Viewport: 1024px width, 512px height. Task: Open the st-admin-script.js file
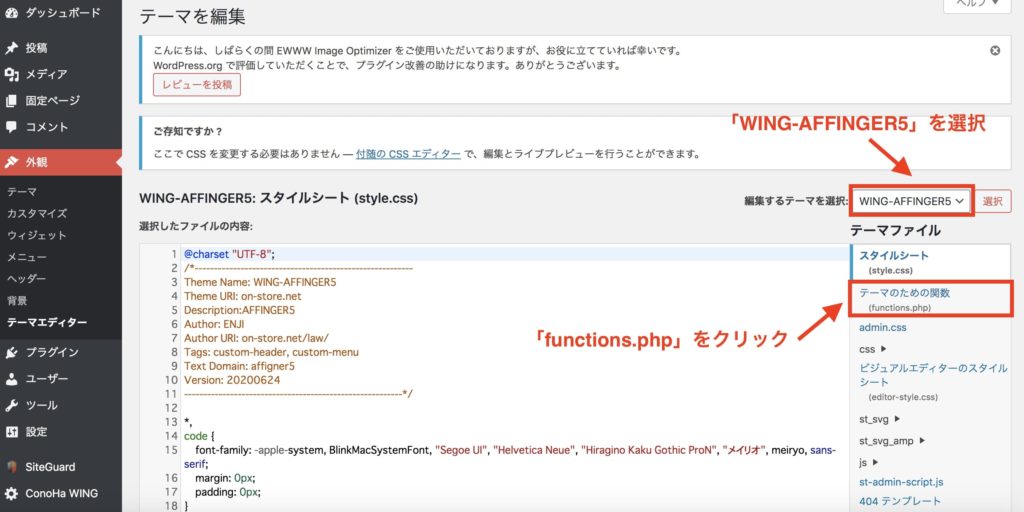pos(901,482)
